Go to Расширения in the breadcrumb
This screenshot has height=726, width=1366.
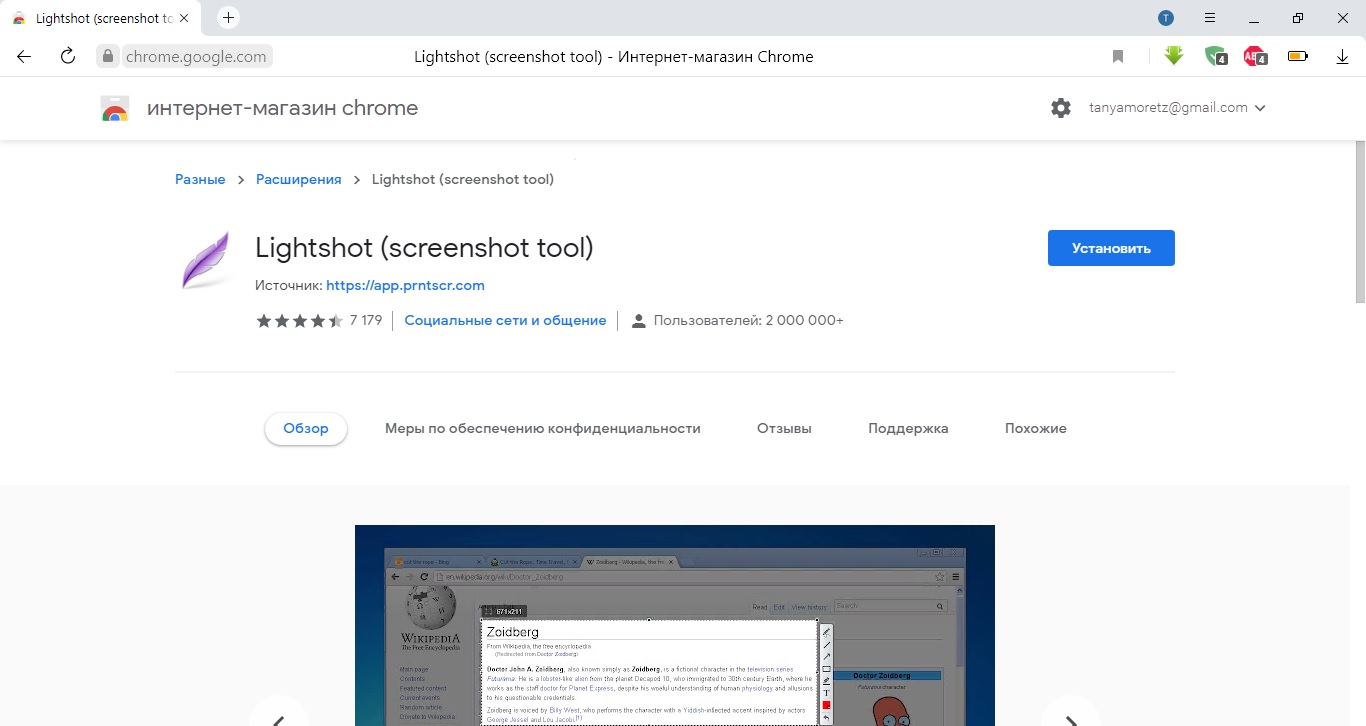pos(298,179)
